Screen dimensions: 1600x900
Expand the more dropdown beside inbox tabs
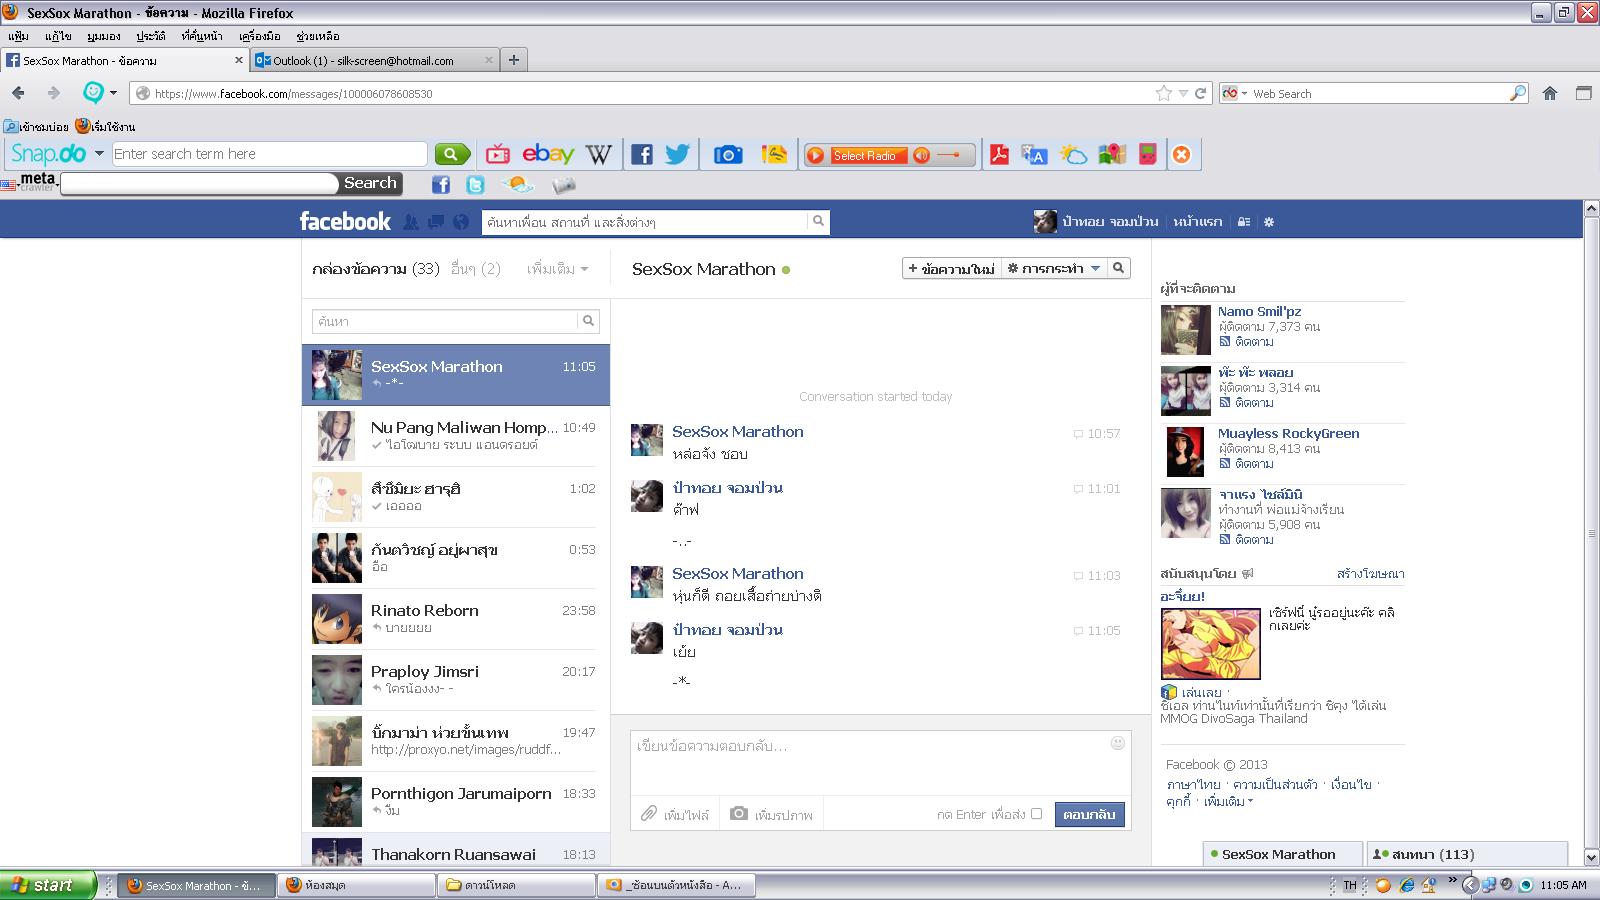(x=558, y=269)
